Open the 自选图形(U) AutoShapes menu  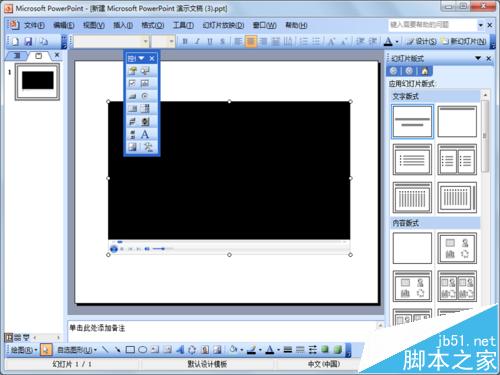pyautogui.click(x=76, y=350)
